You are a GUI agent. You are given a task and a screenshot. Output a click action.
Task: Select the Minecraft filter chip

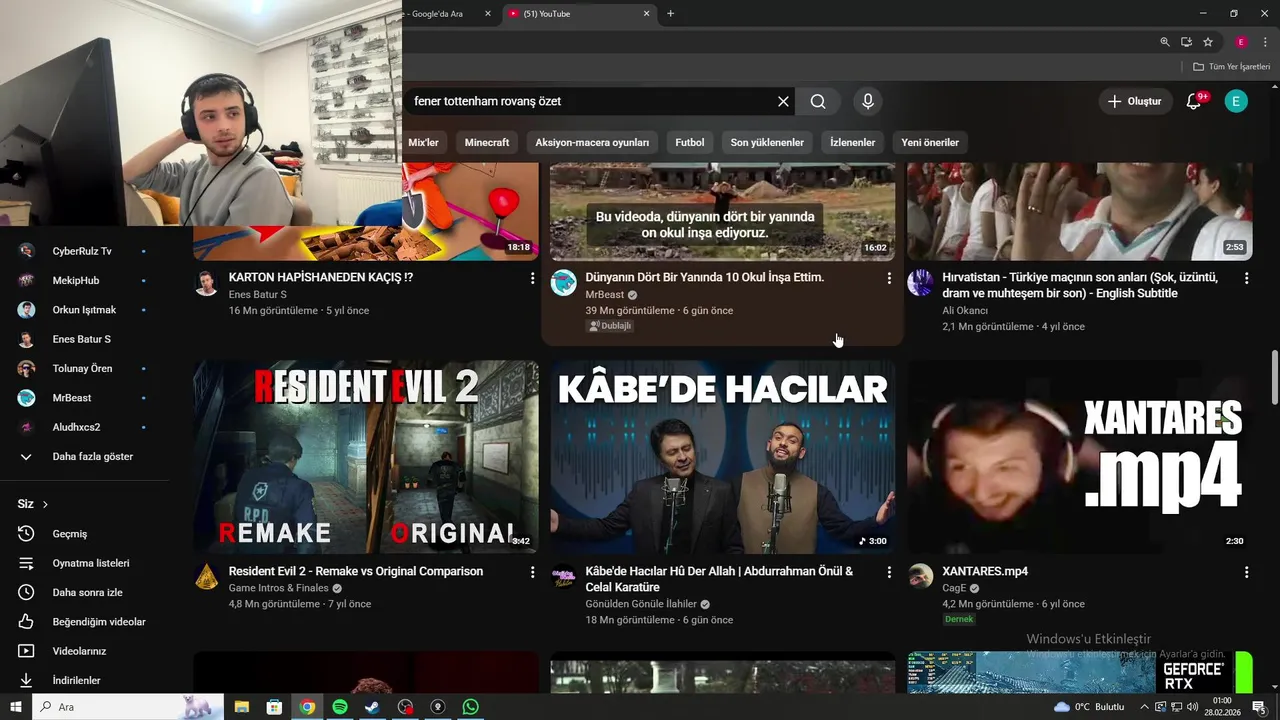pyautogui.click(x=487, y=142)
